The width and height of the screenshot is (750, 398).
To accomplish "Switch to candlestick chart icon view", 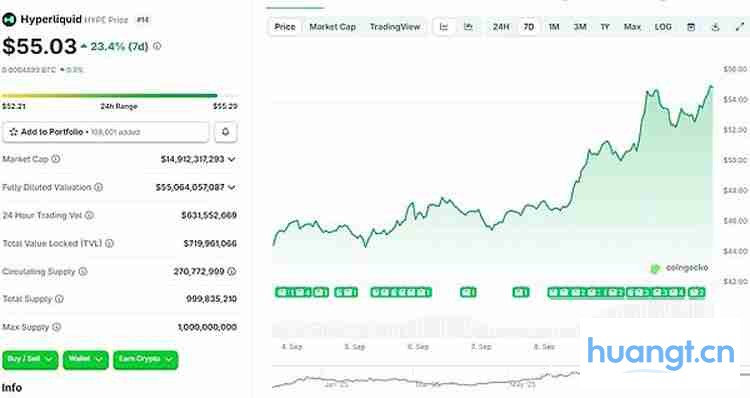I will 468,27.
